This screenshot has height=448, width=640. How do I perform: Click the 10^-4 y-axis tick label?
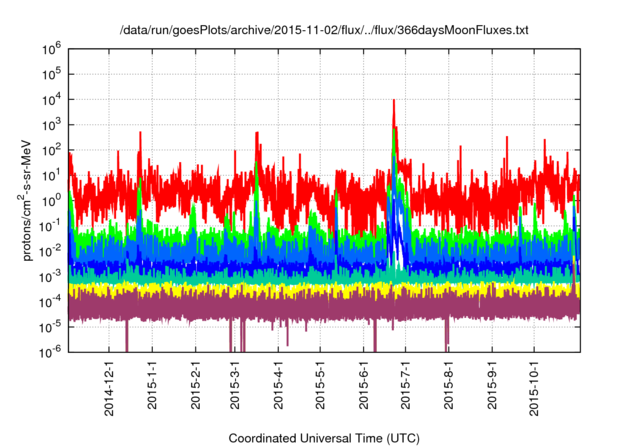pyautogui.click(x=50, y=302)
